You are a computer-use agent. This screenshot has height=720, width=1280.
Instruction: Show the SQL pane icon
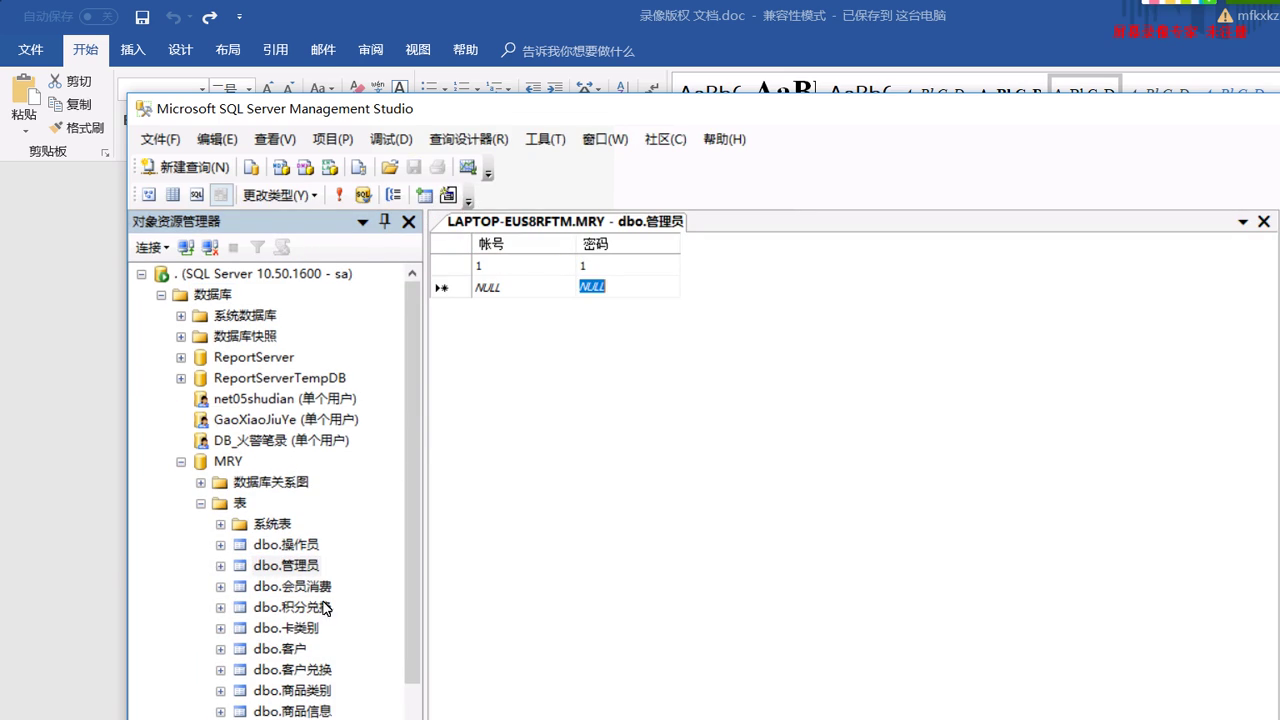tap(197, 195)
